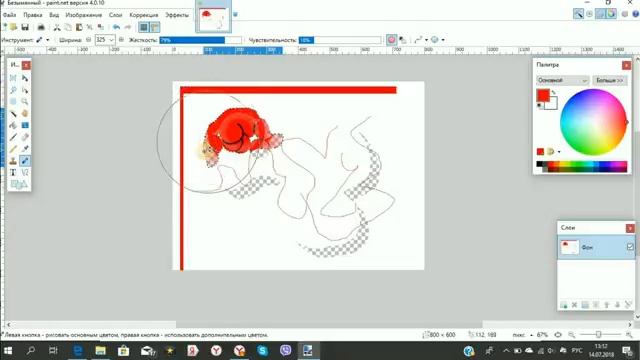Select the Rectangle Select tool
640x360 pixels.
pos(13,78)
